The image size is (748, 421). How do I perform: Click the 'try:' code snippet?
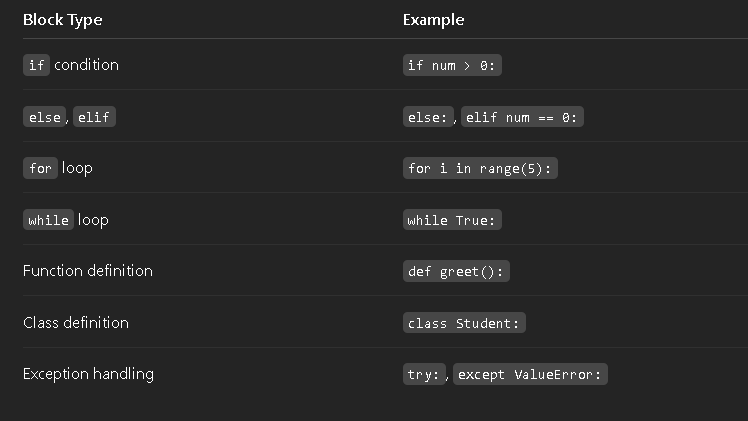[x=423, y=374]
